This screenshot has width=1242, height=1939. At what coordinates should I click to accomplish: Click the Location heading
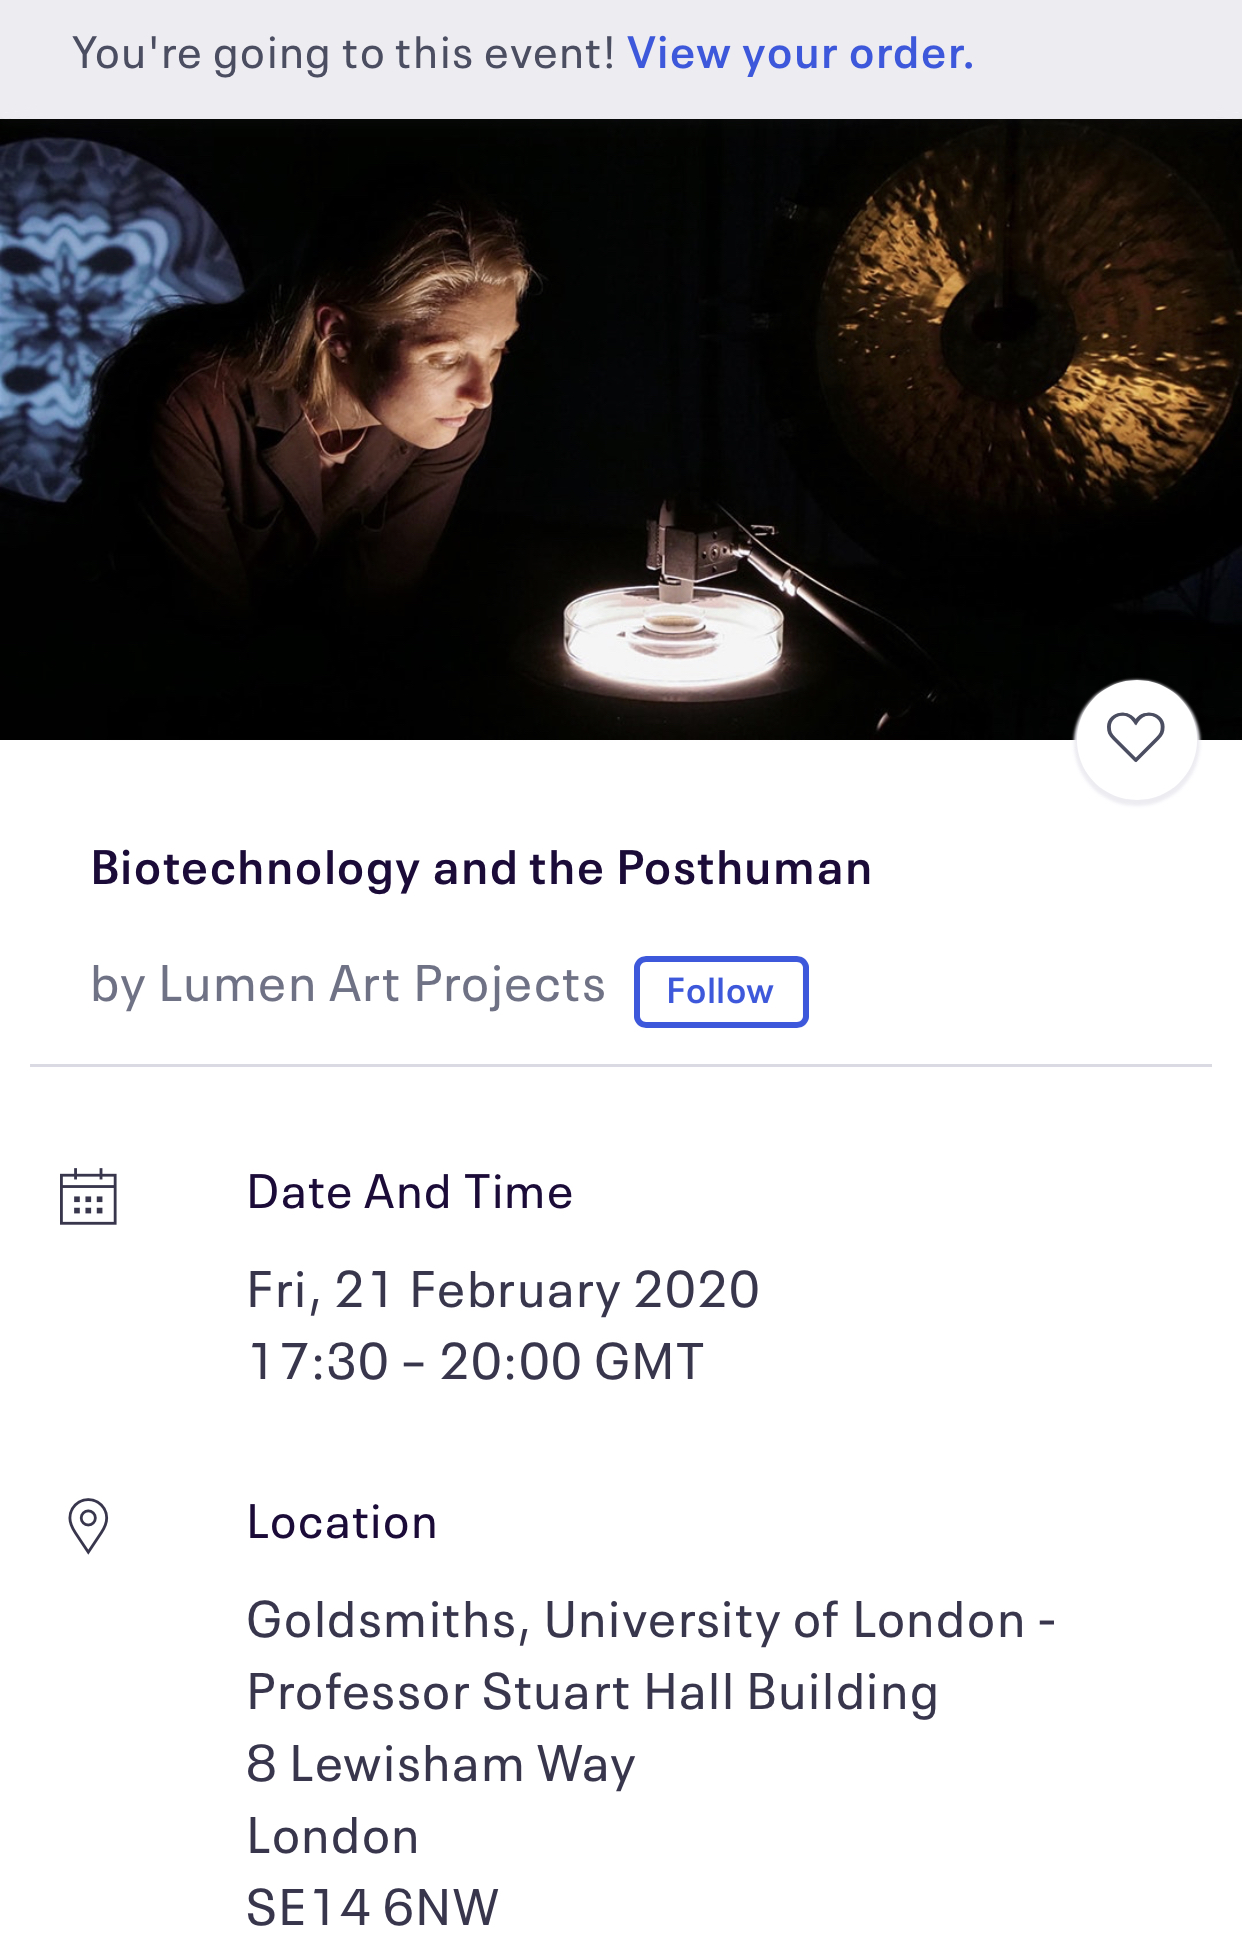click(x=342, y=1522)
